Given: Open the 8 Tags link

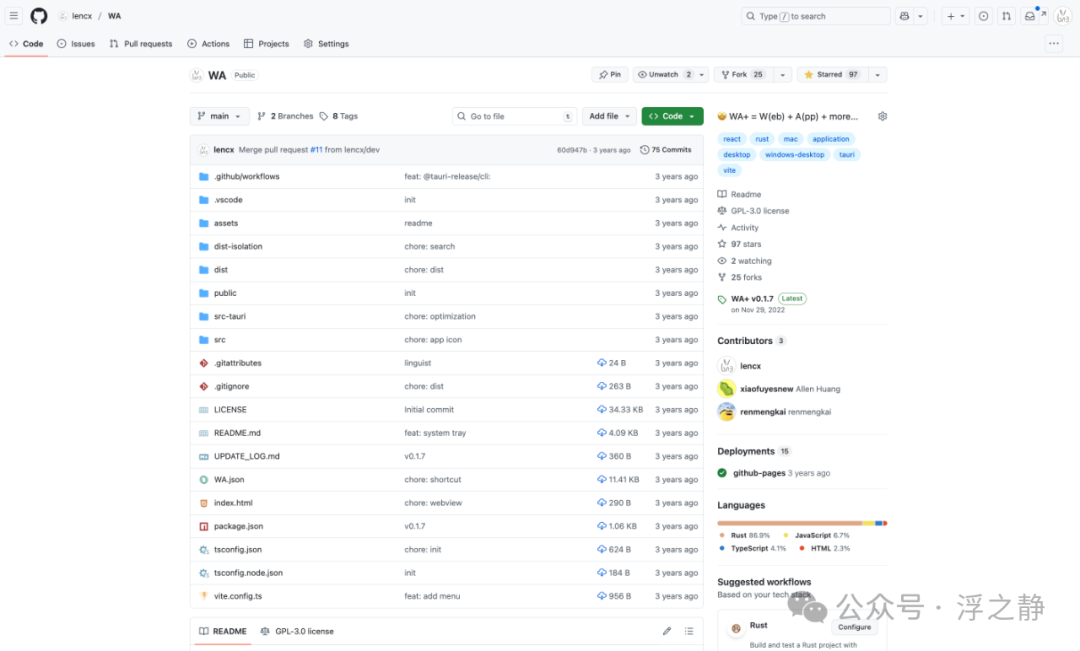Looking at the screenshot, I should pyautogui.click(x=338, y=116).
